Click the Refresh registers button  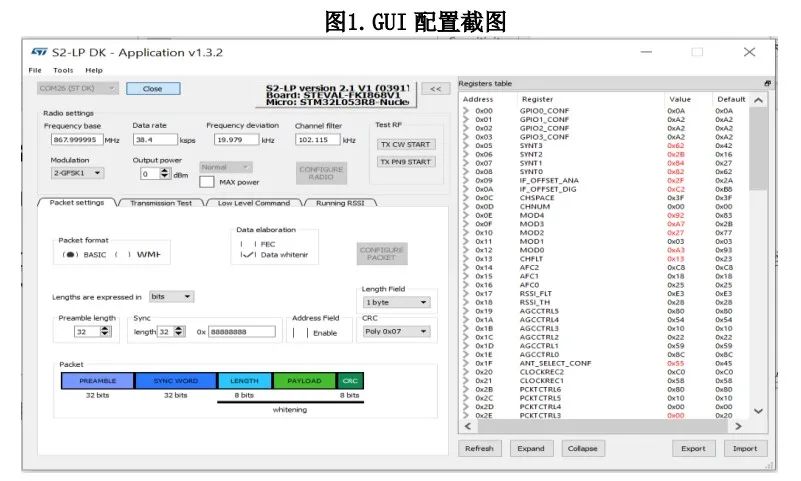click(479, 448)
